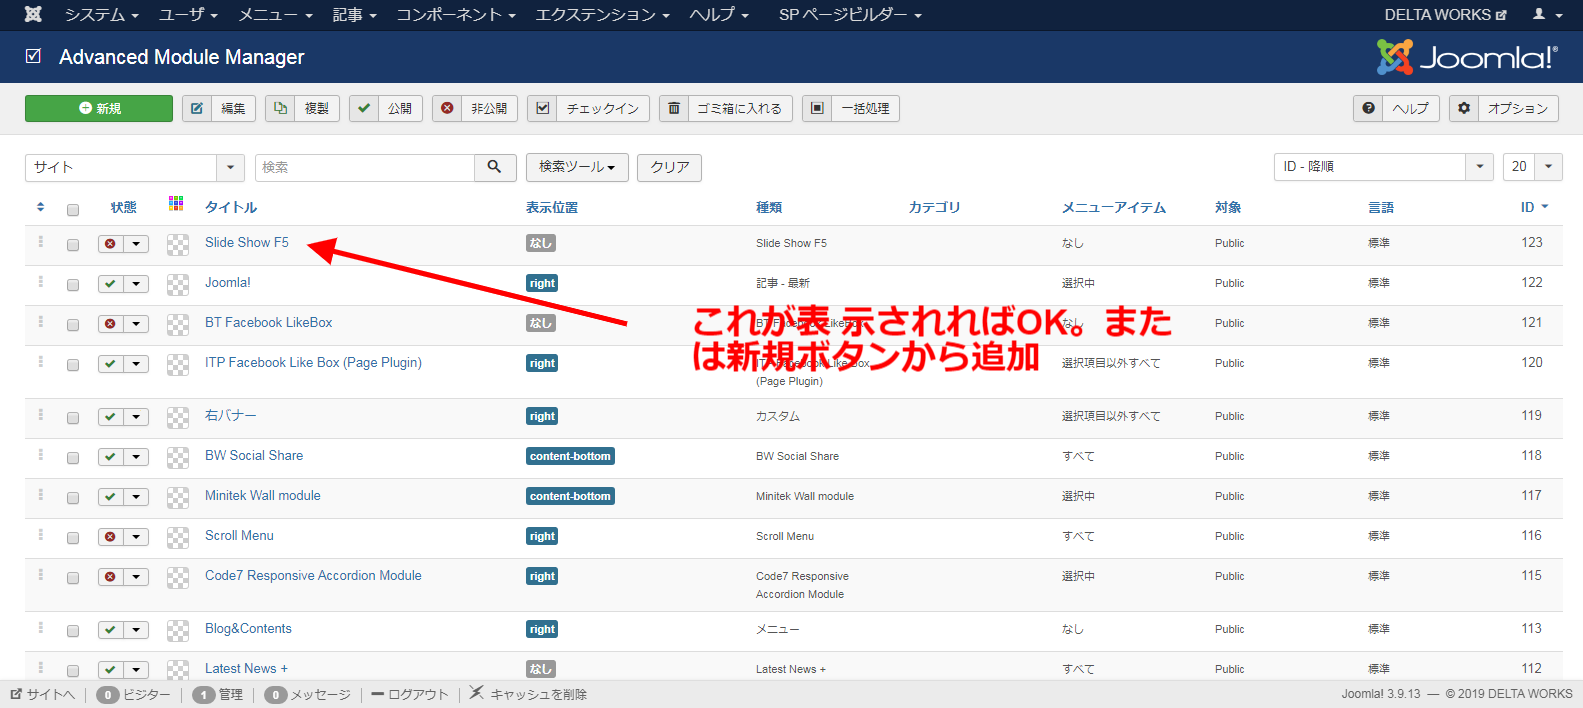Sort by the 表示位置 column header

[552, 207]
